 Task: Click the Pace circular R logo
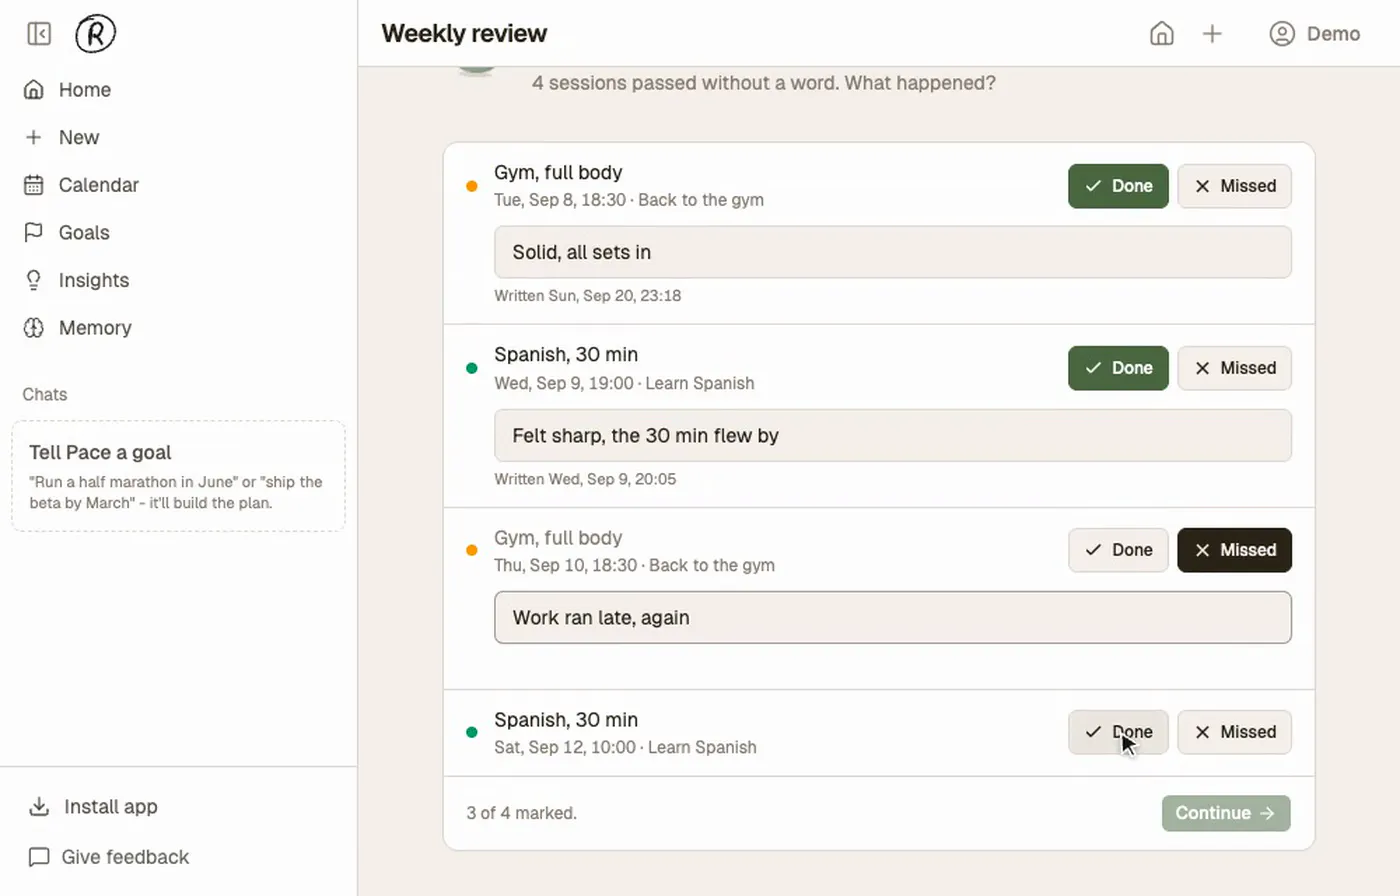(96, 34)
